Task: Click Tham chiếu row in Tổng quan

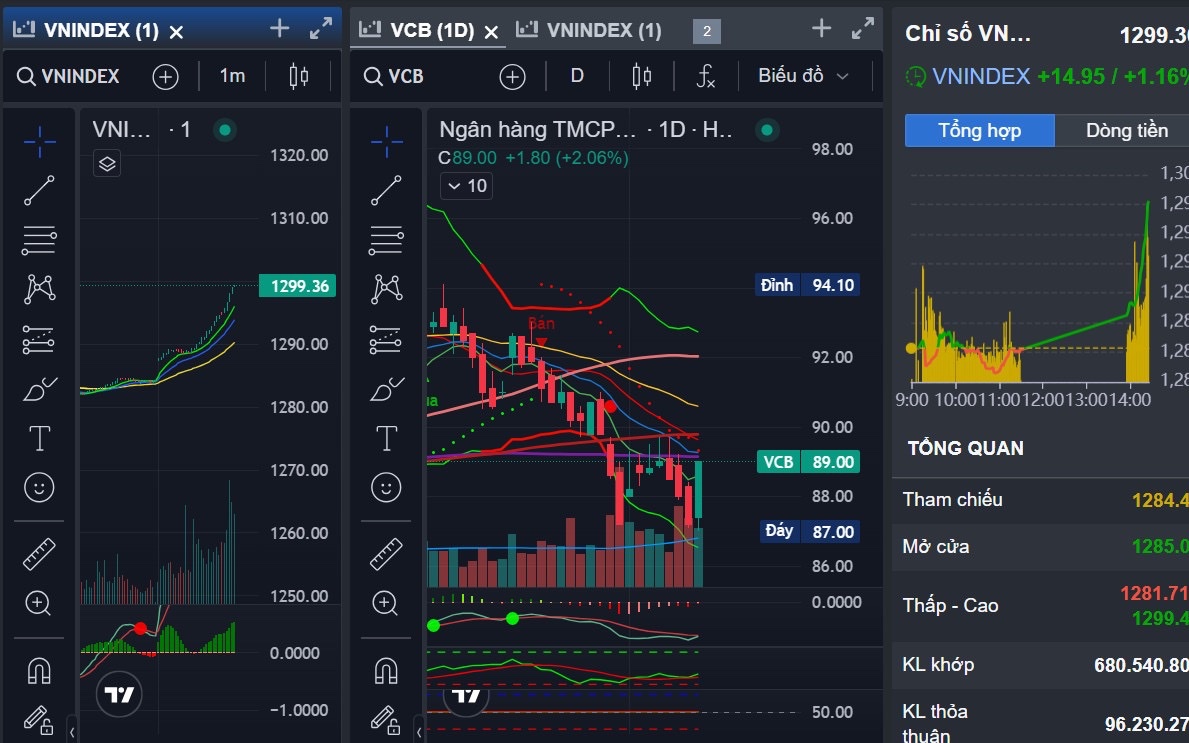Action: [1040, 500]
